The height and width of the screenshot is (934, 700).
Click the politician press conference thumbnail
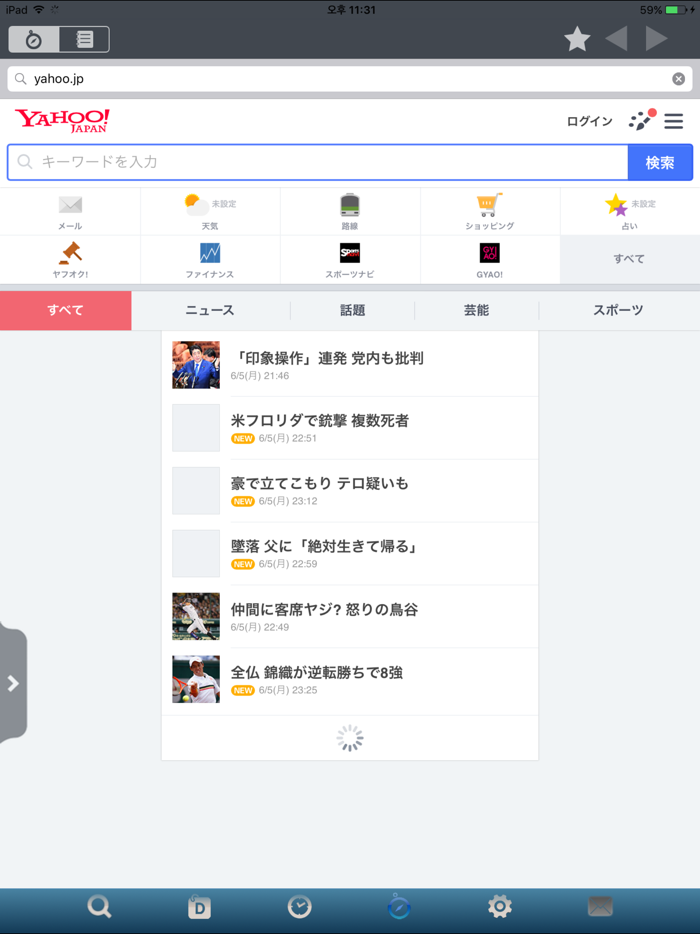(196, 365)
